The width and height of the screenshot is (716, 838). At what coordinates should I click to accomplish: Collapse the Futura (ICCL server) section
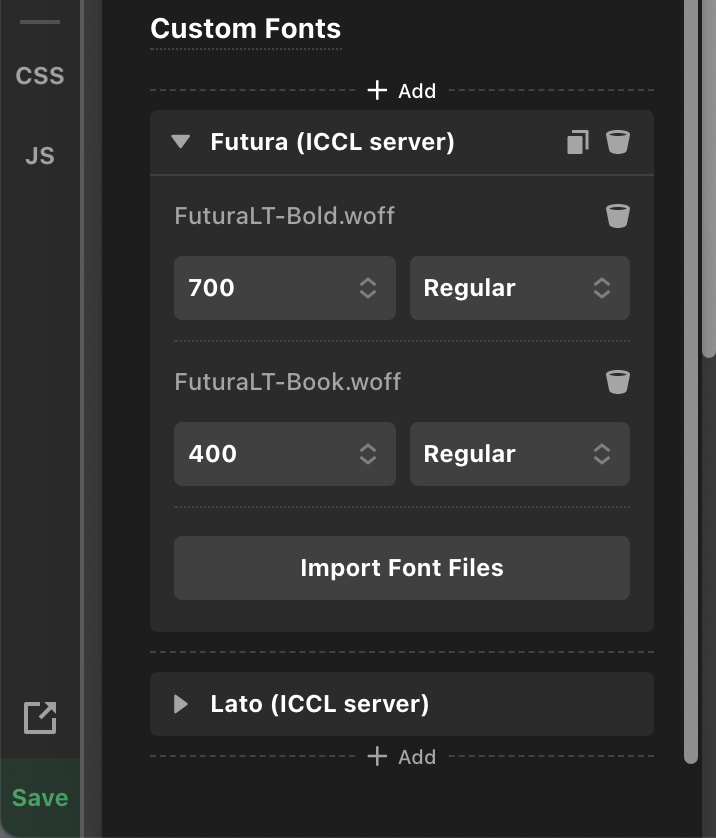tap(181, 142)
